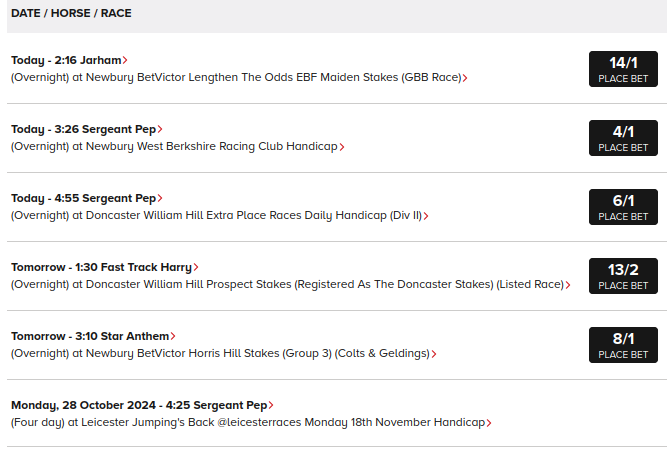Open Today 3:26 Sergeant Pep link
The image size is (670, 457).
coord(84,129)
